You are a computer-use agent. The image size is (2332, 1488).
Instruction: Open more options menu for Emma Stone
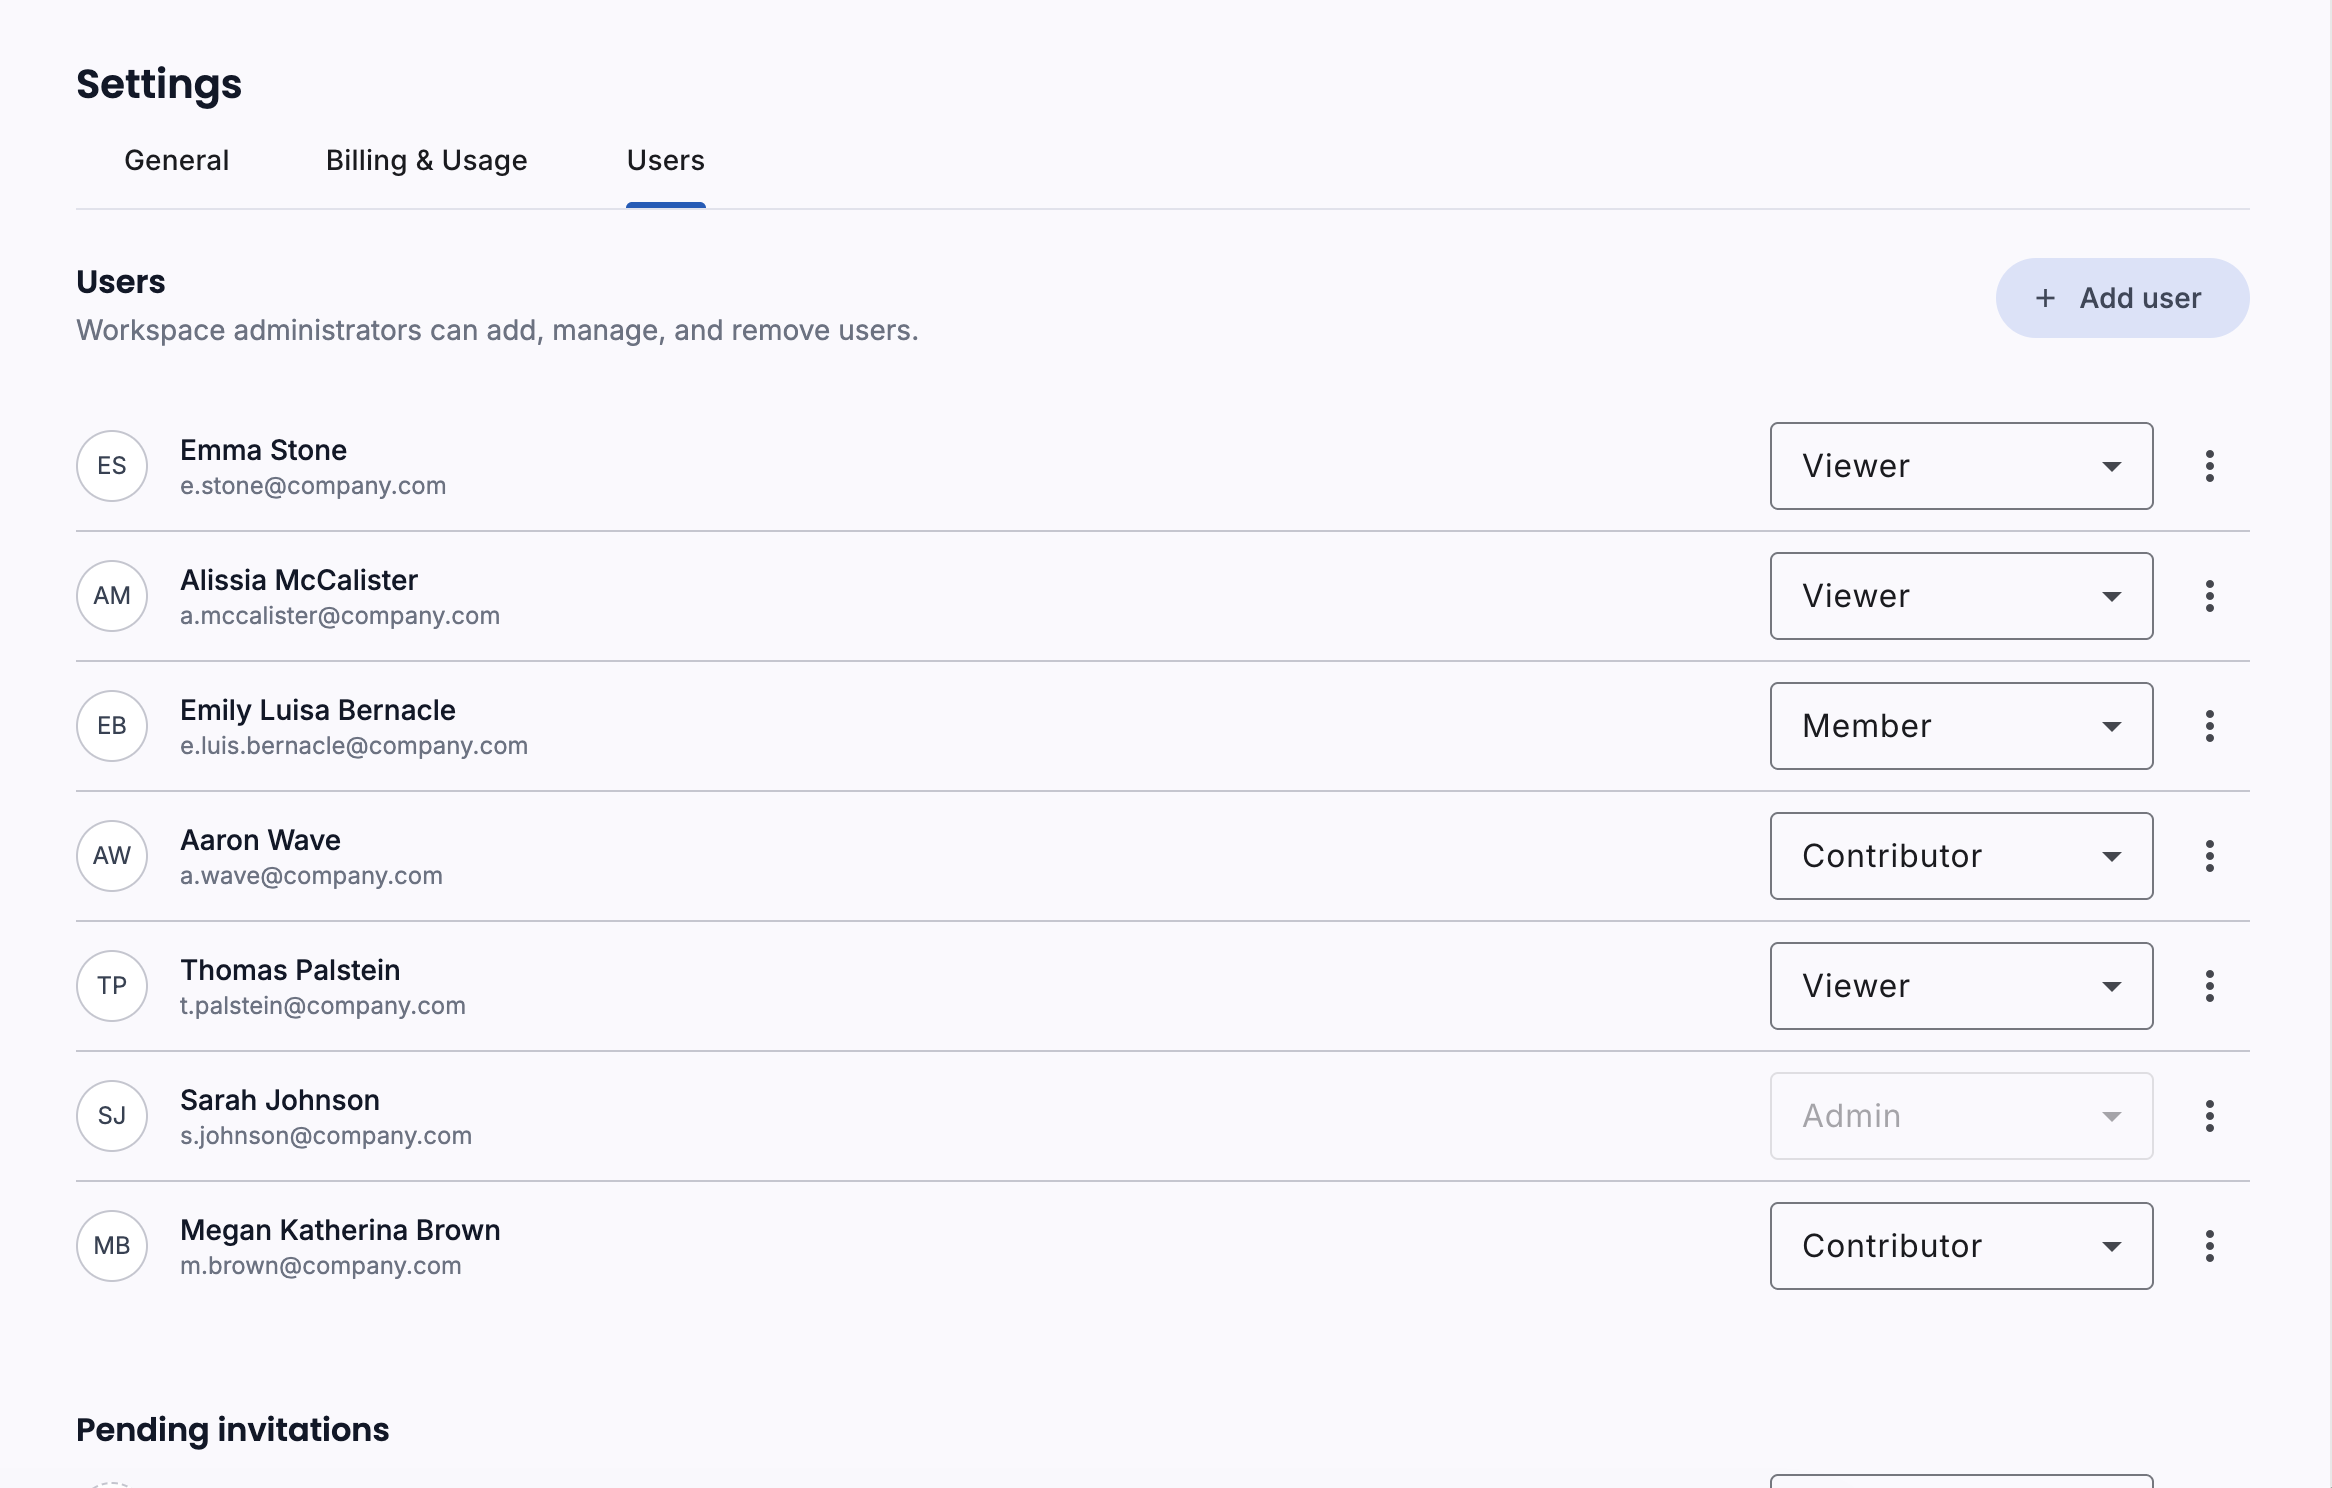click(x=2209, y=466)
